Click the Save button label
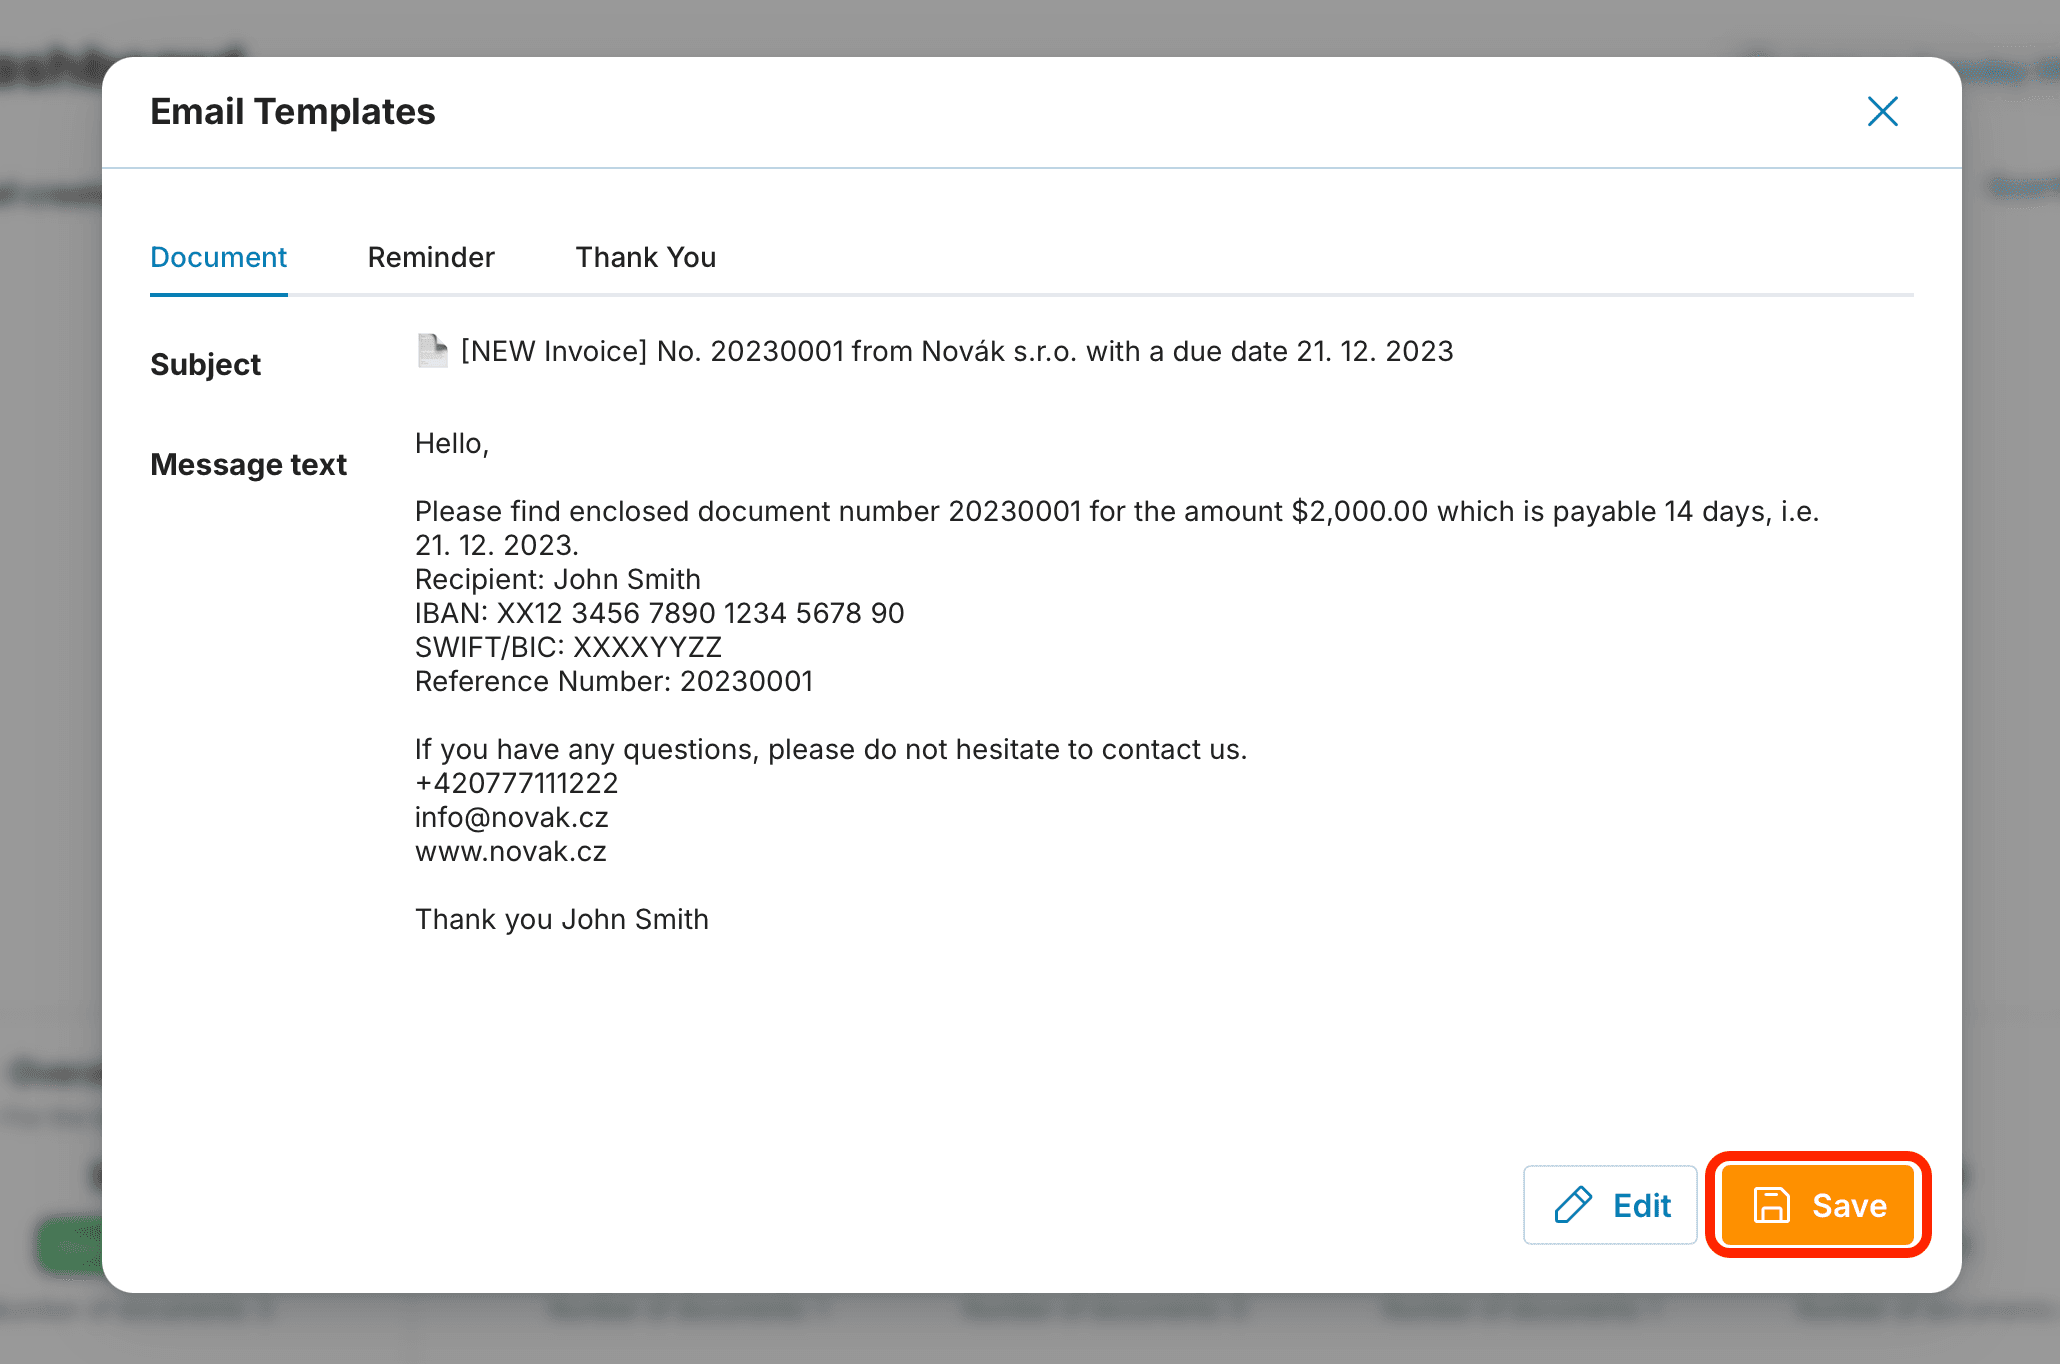Viewport: 2060px width, 1364px height. [x=1849, y=1205]
